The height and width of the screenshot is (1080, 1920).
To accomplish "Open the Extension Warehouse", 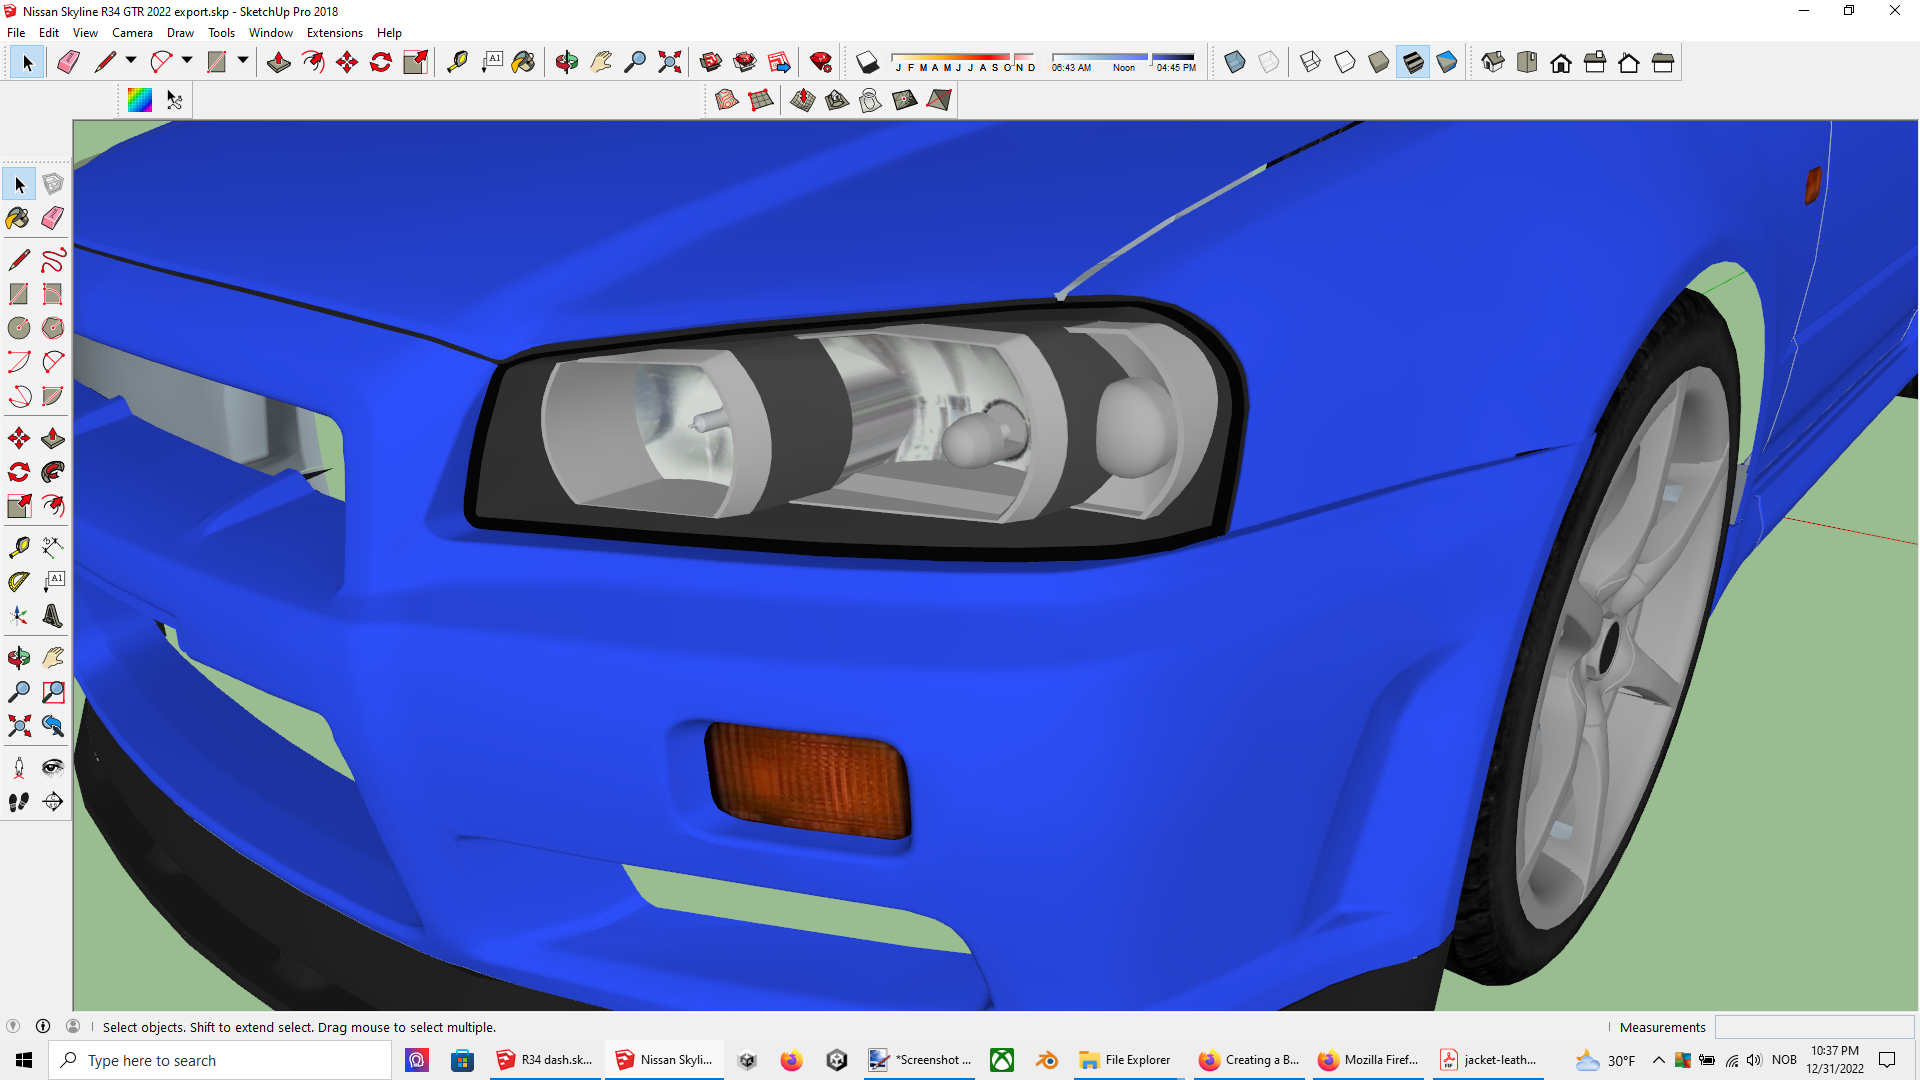I will [x=745, y=62].
